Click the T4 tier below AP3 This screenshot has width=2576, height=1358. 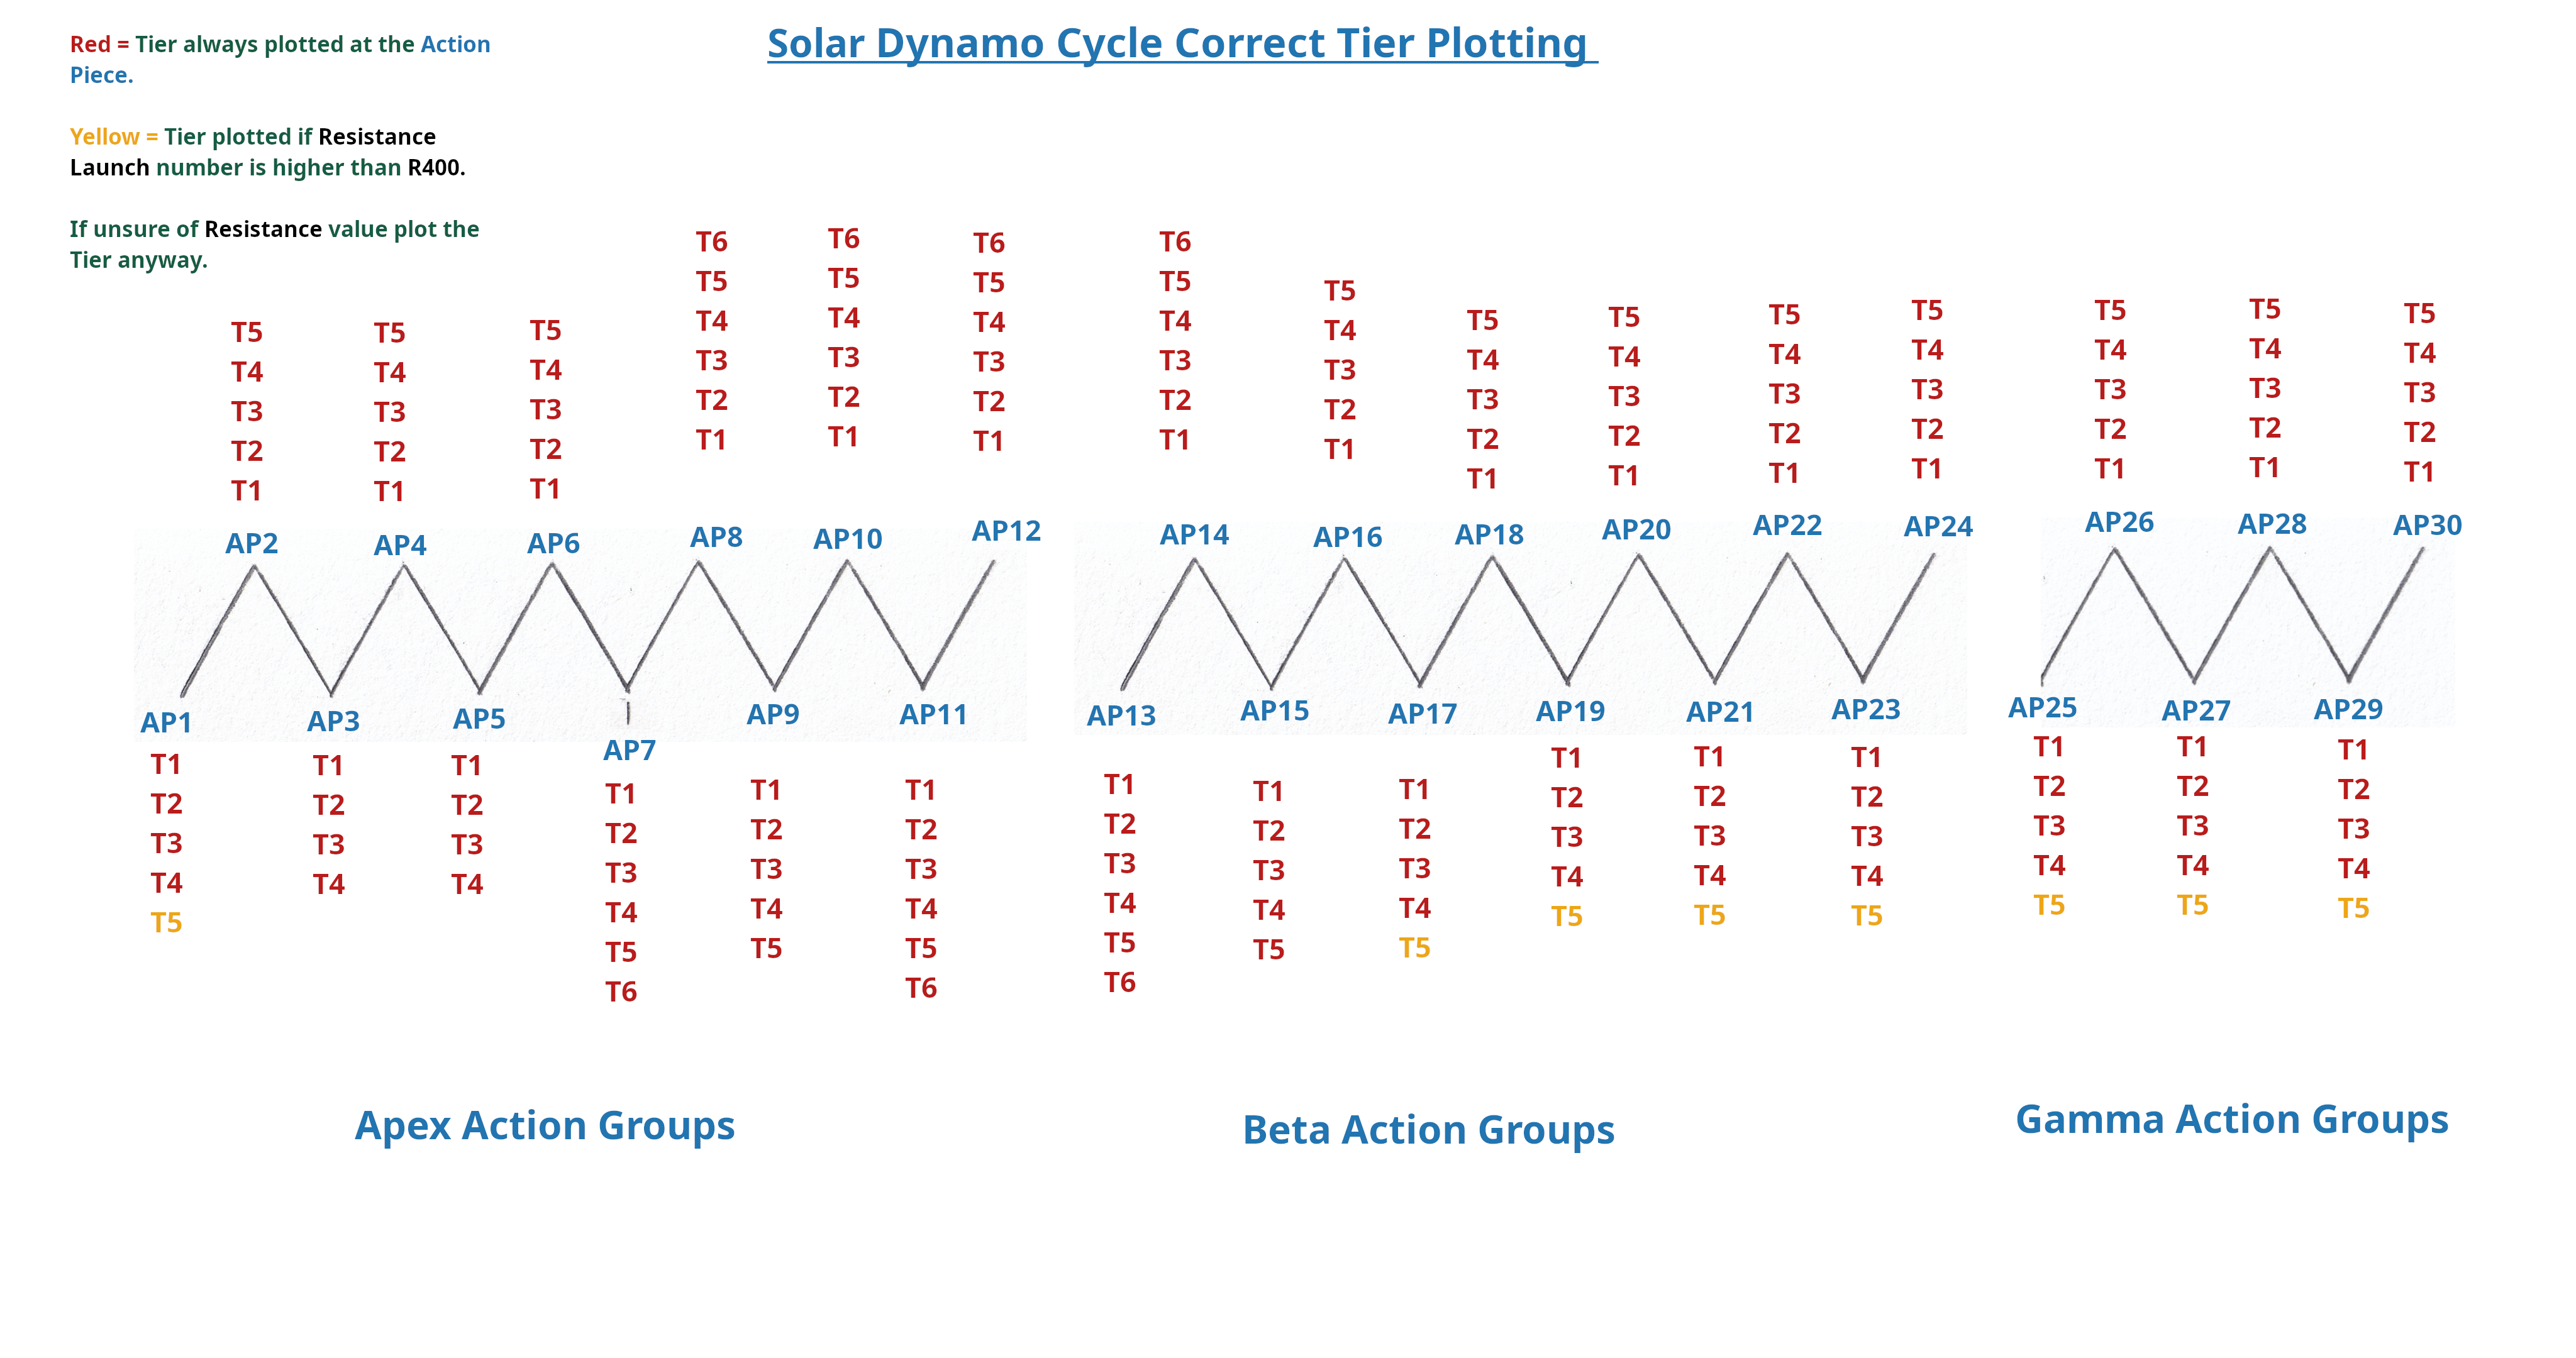(x=329, y=884)
